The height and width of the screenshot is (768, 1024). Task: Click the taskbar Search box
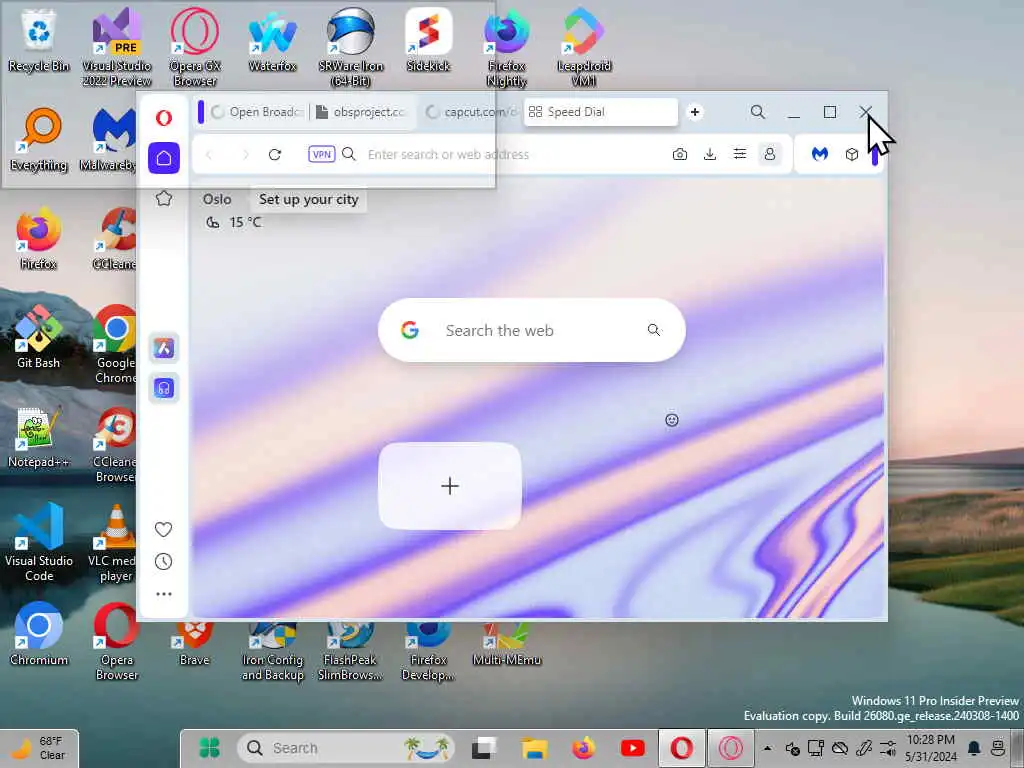[346, 748]
